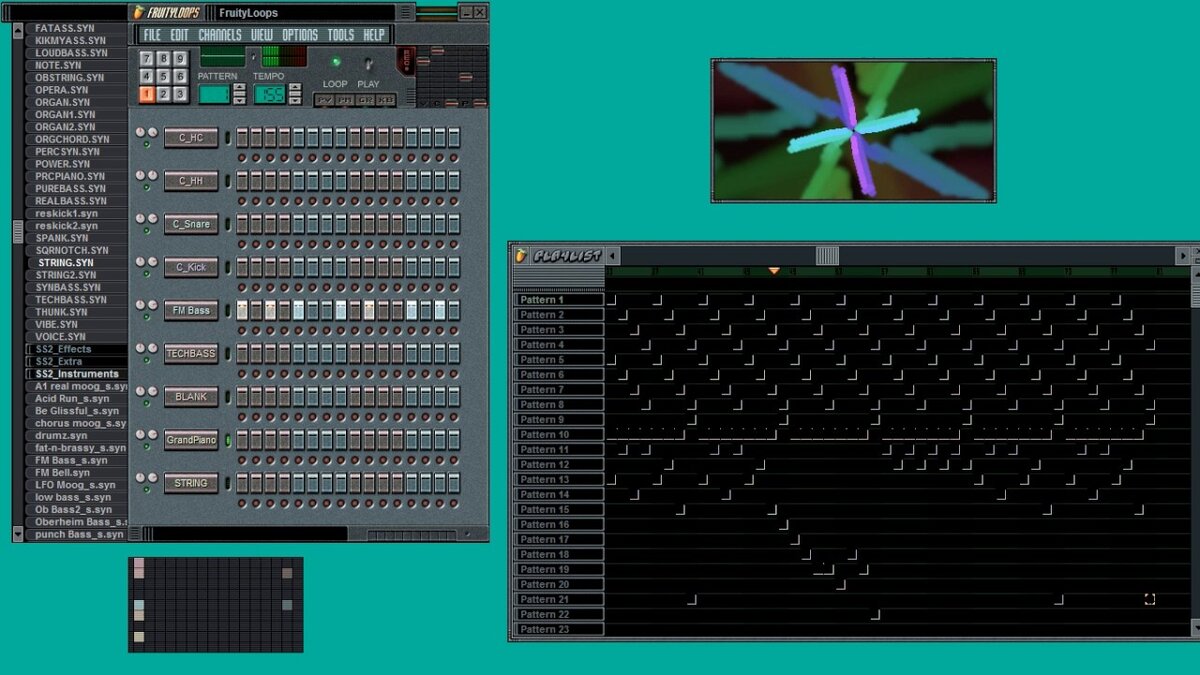1200x675 pixels.
Task: Mute the STRING channel green LED
Action: point(147,489)
